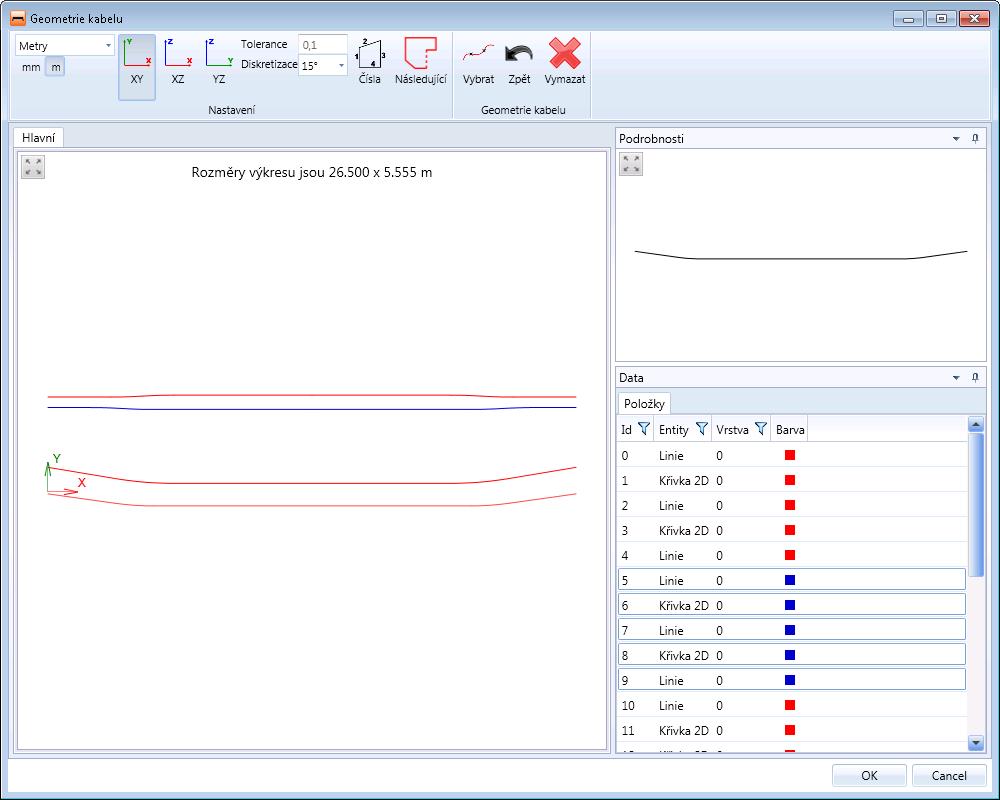Confirm with the OK button
This screenshot has width=1000, height=800.
pyautogui.click(x=869, y=775)
